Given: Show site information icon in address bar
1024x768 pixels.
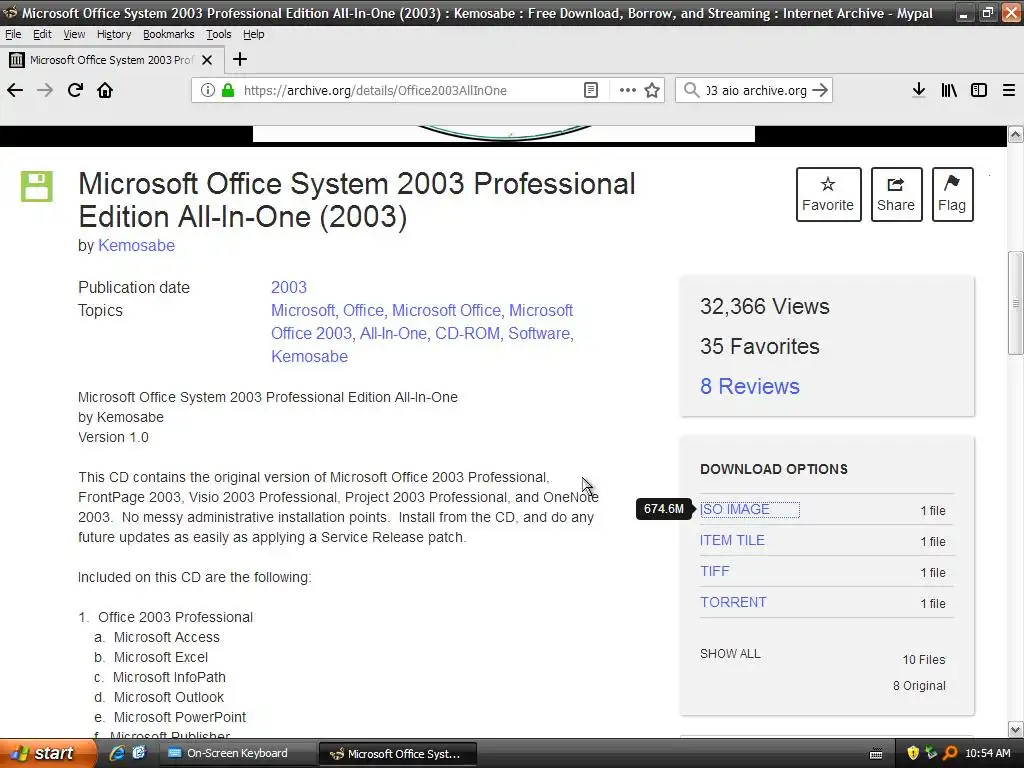Looking at the screenshot, I should (208, 90).
